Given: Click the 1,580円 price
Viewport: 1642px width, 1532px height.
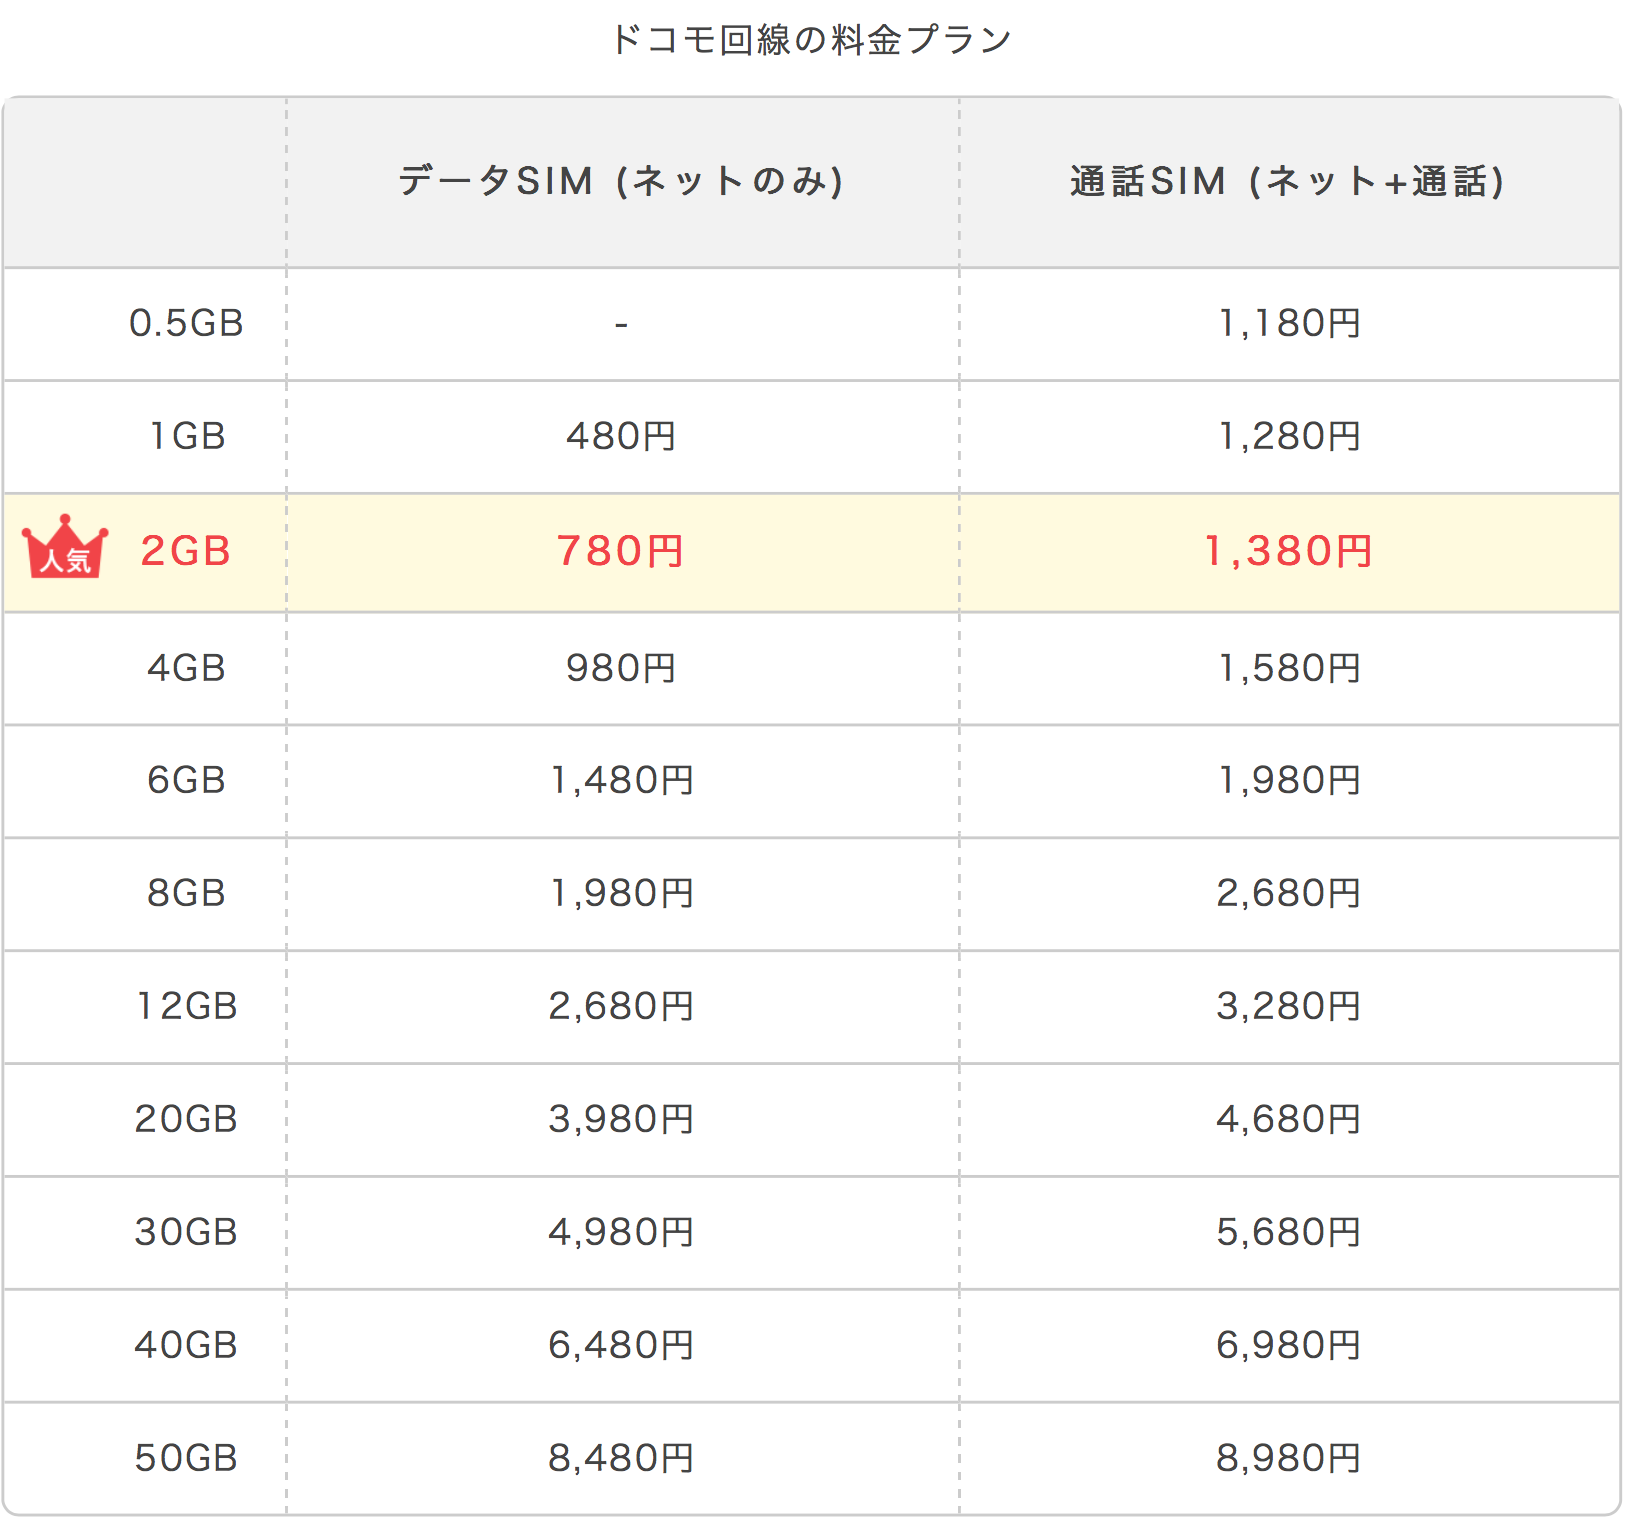Looking at the screenshot, I should (x=1289, y=668).
